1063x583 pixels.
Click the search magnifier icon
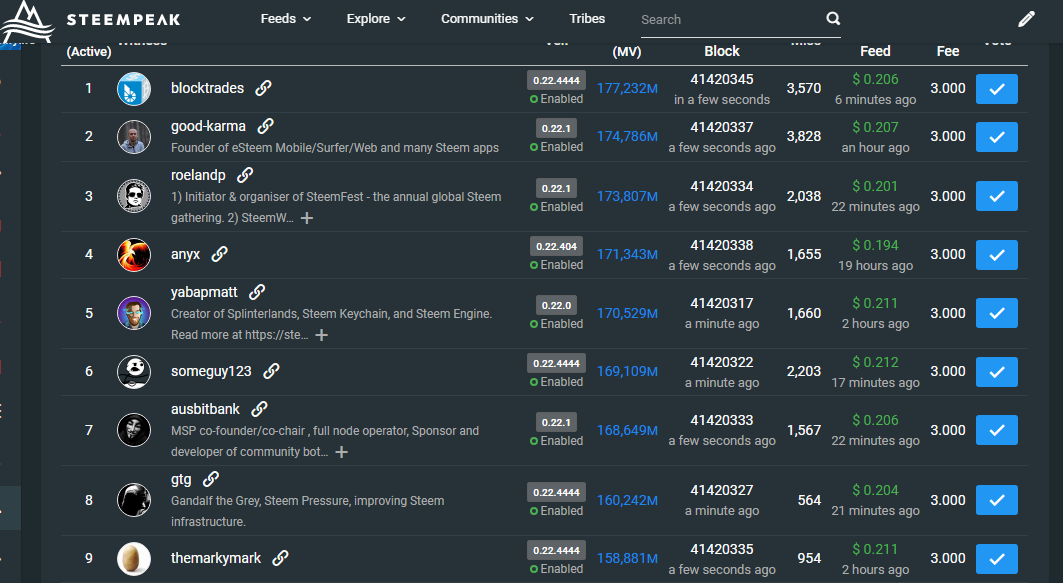click(x=833, y=19)
